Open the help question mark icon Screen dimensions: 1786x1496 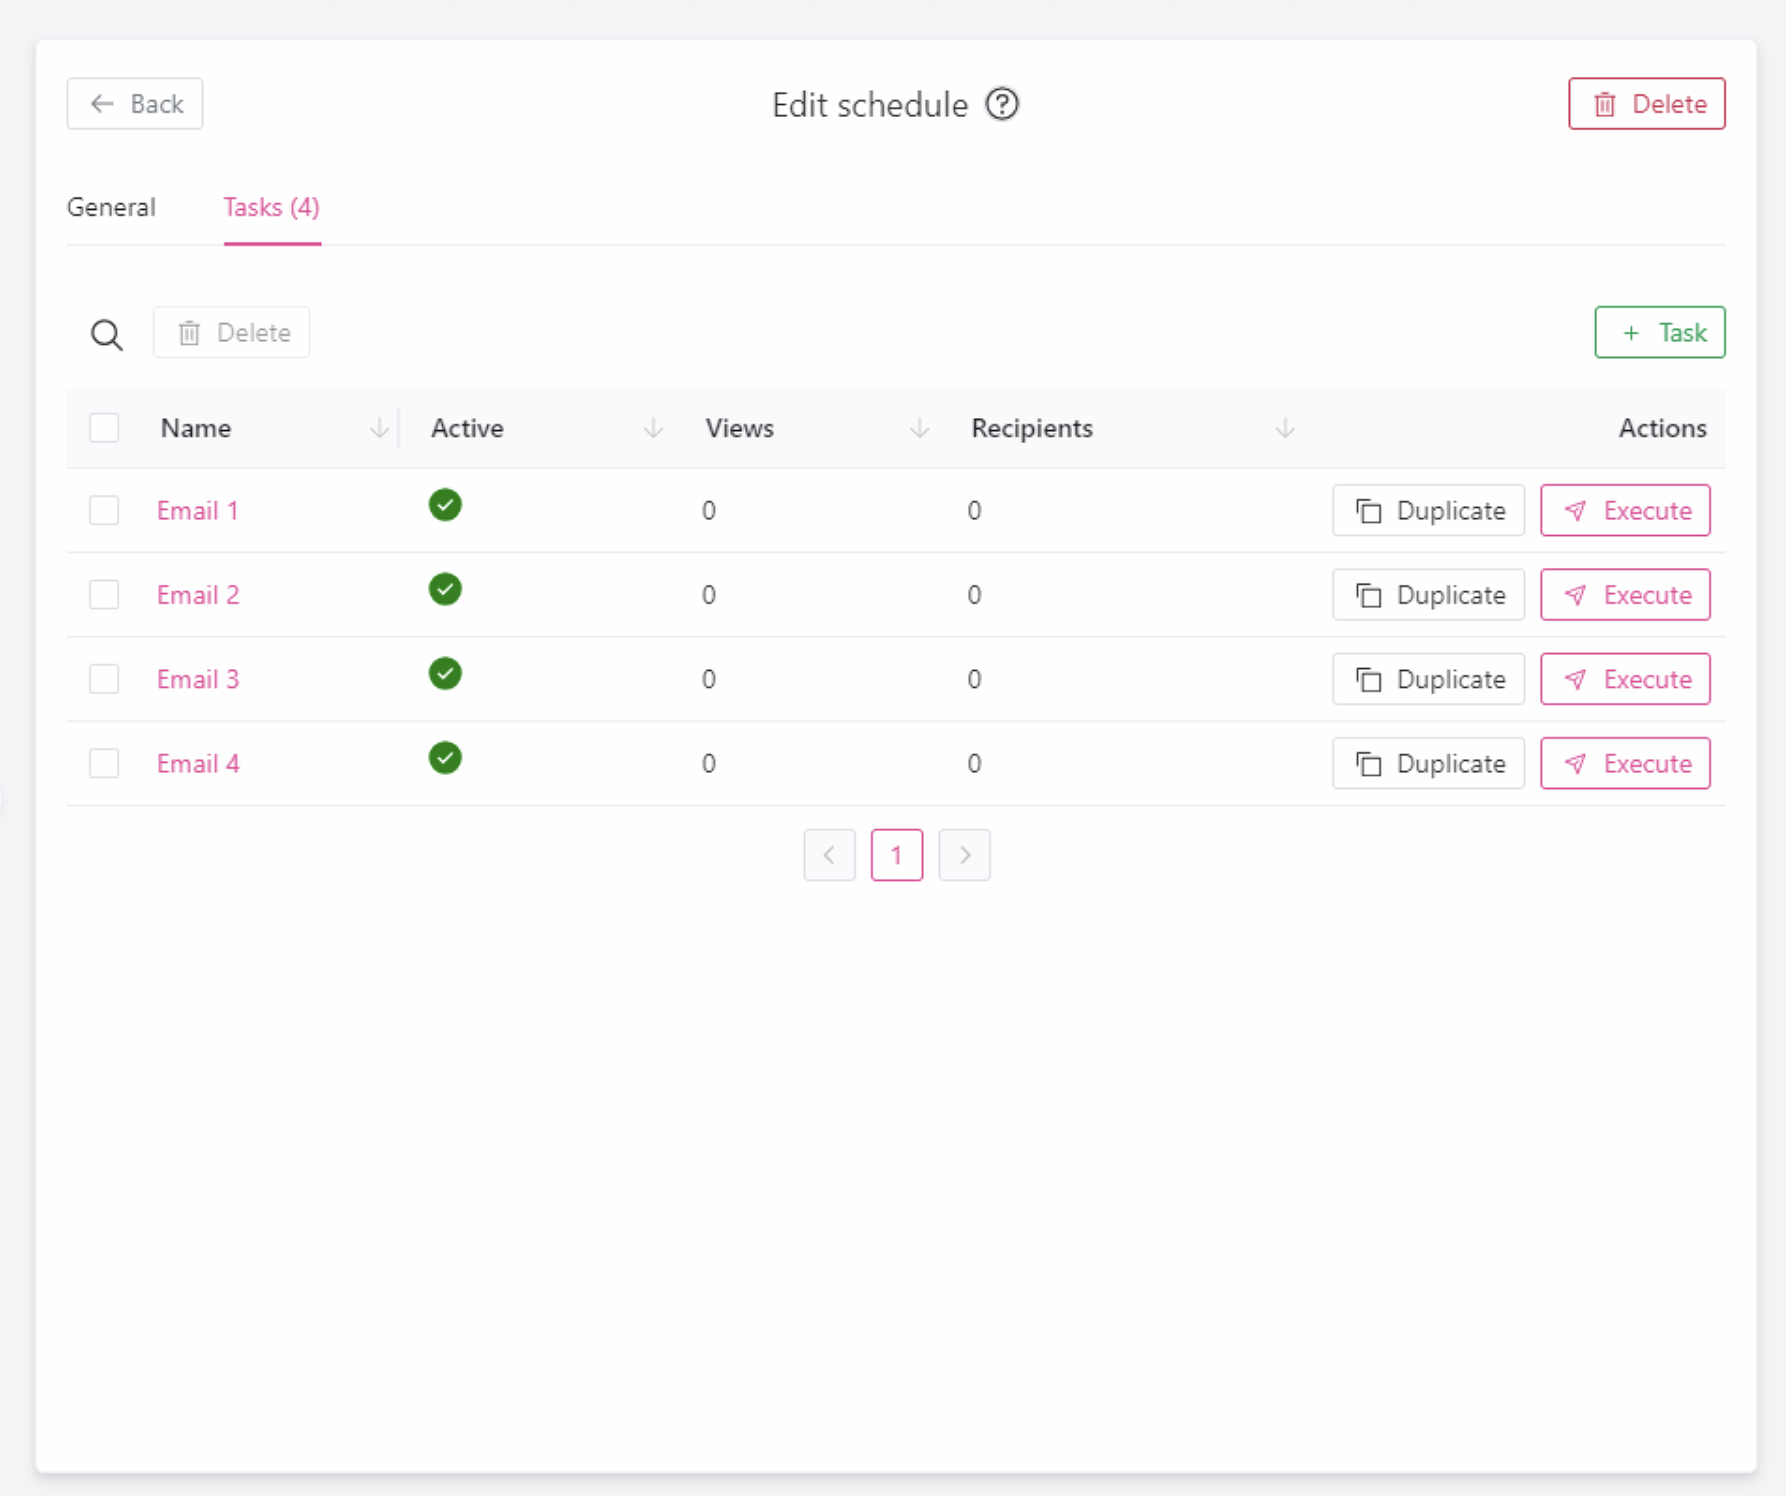[x=1002, y=104]
